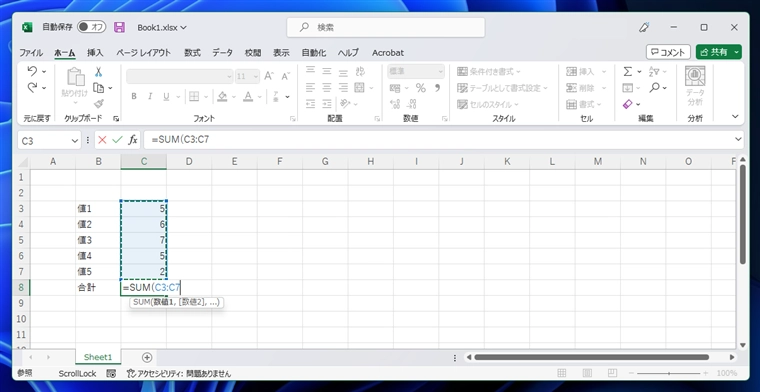Open the 挿入 ribbon tab

[x=95, y=53]
